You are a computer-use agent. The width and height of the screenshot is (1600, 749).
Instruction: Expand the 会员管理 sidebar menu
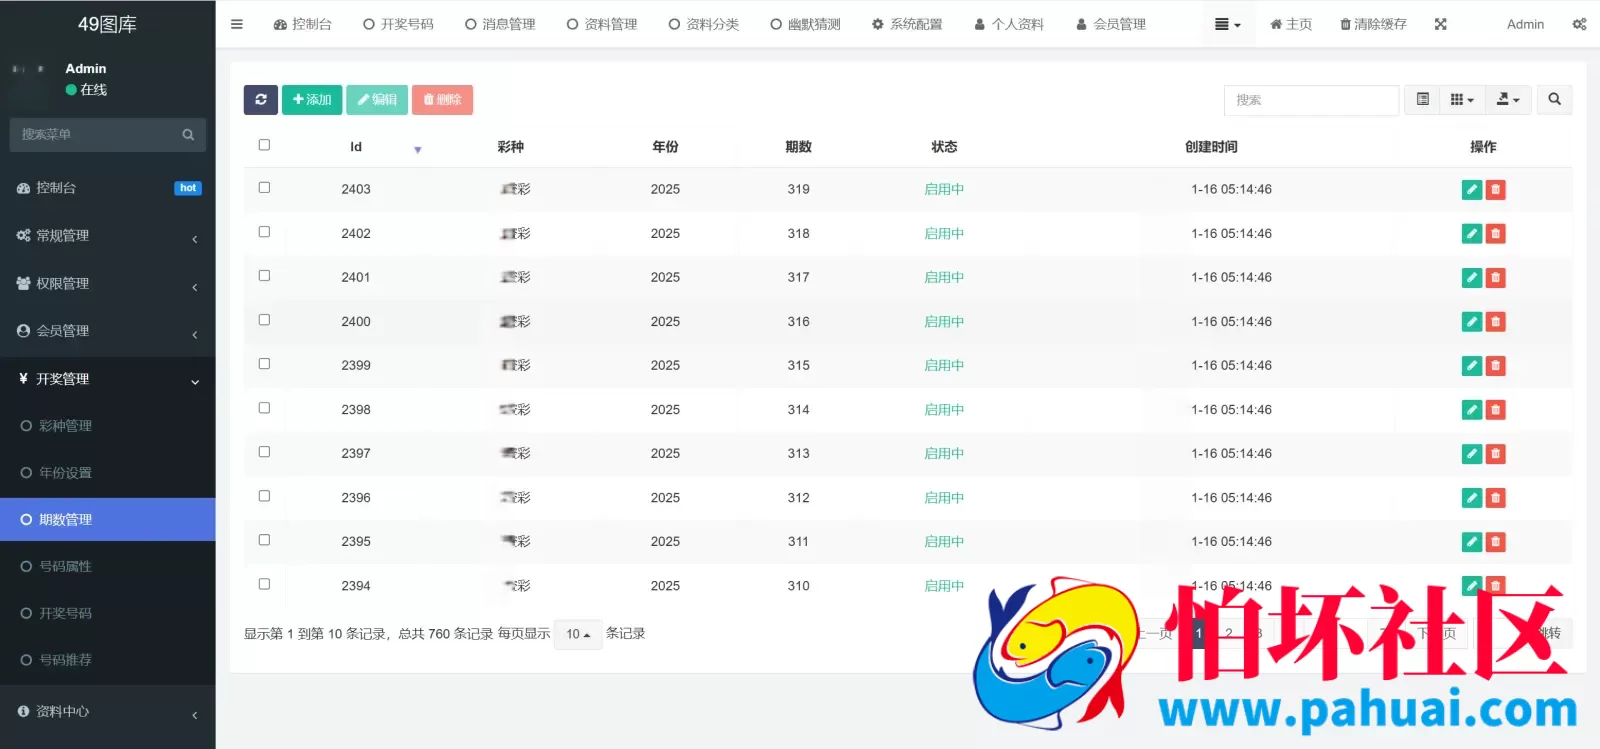108,331
